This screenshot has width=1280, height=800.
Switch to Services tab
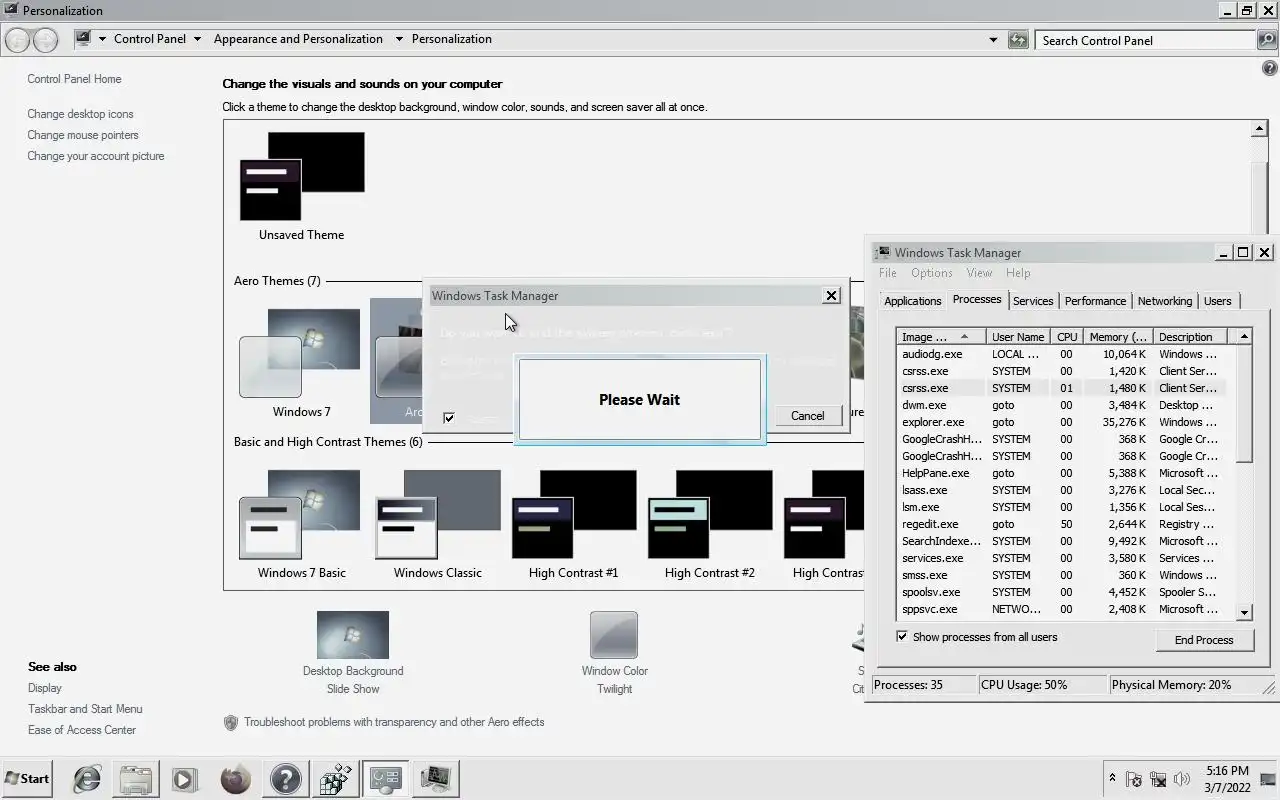1033,301
